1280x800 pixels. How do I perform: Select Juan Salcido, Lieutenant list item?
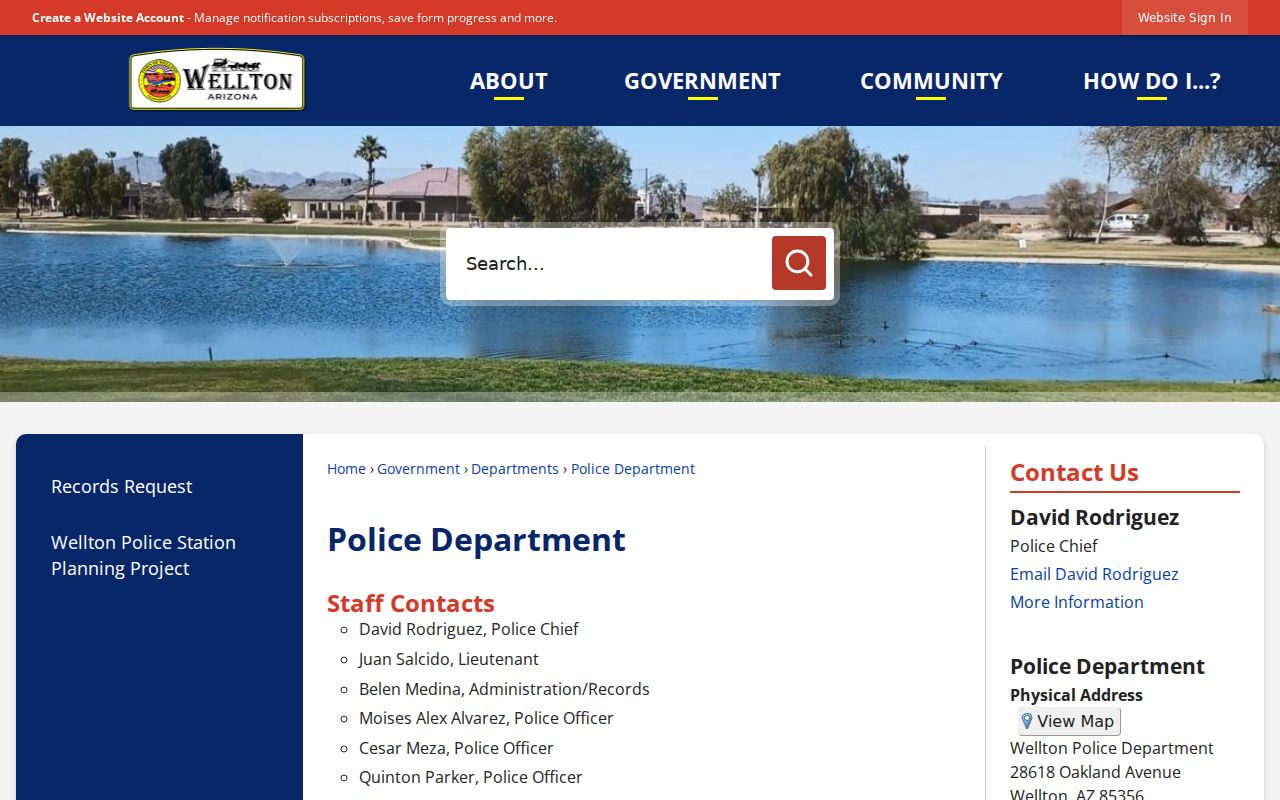point(449,659)
